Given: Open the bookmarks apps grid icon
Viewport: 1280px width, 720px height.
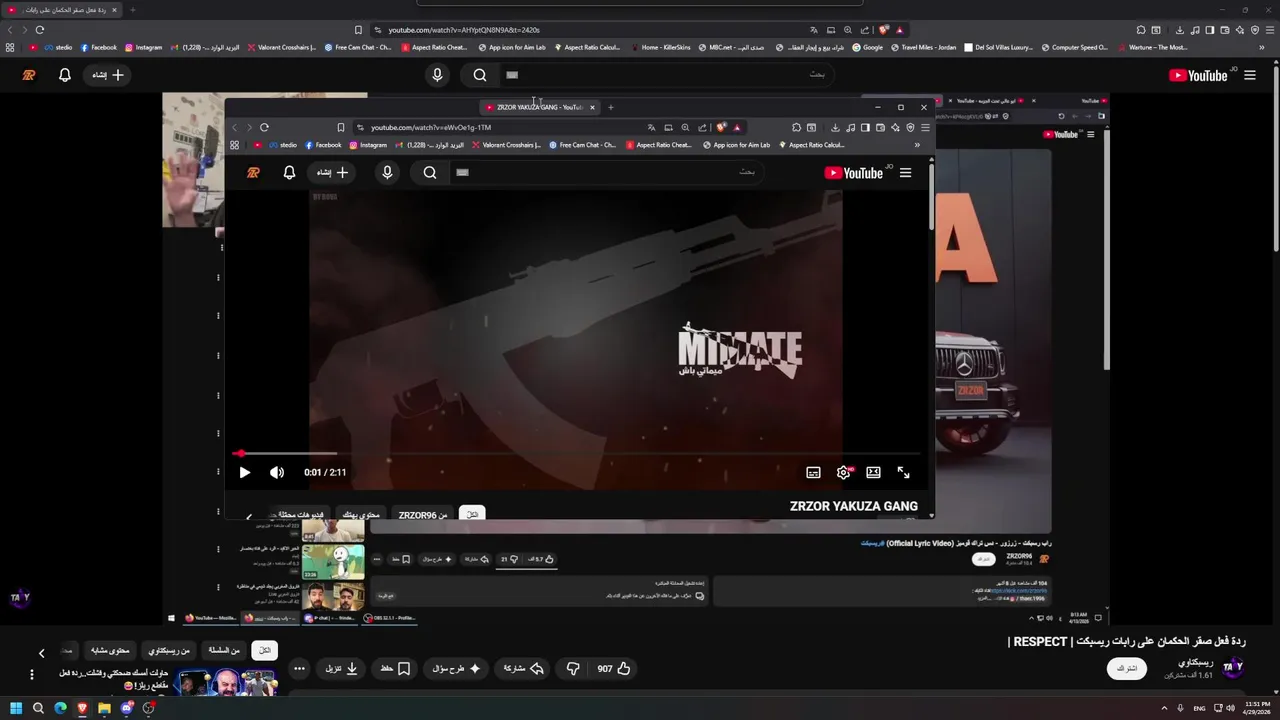Looking at the screenshot, I should (x=10, y=47).
